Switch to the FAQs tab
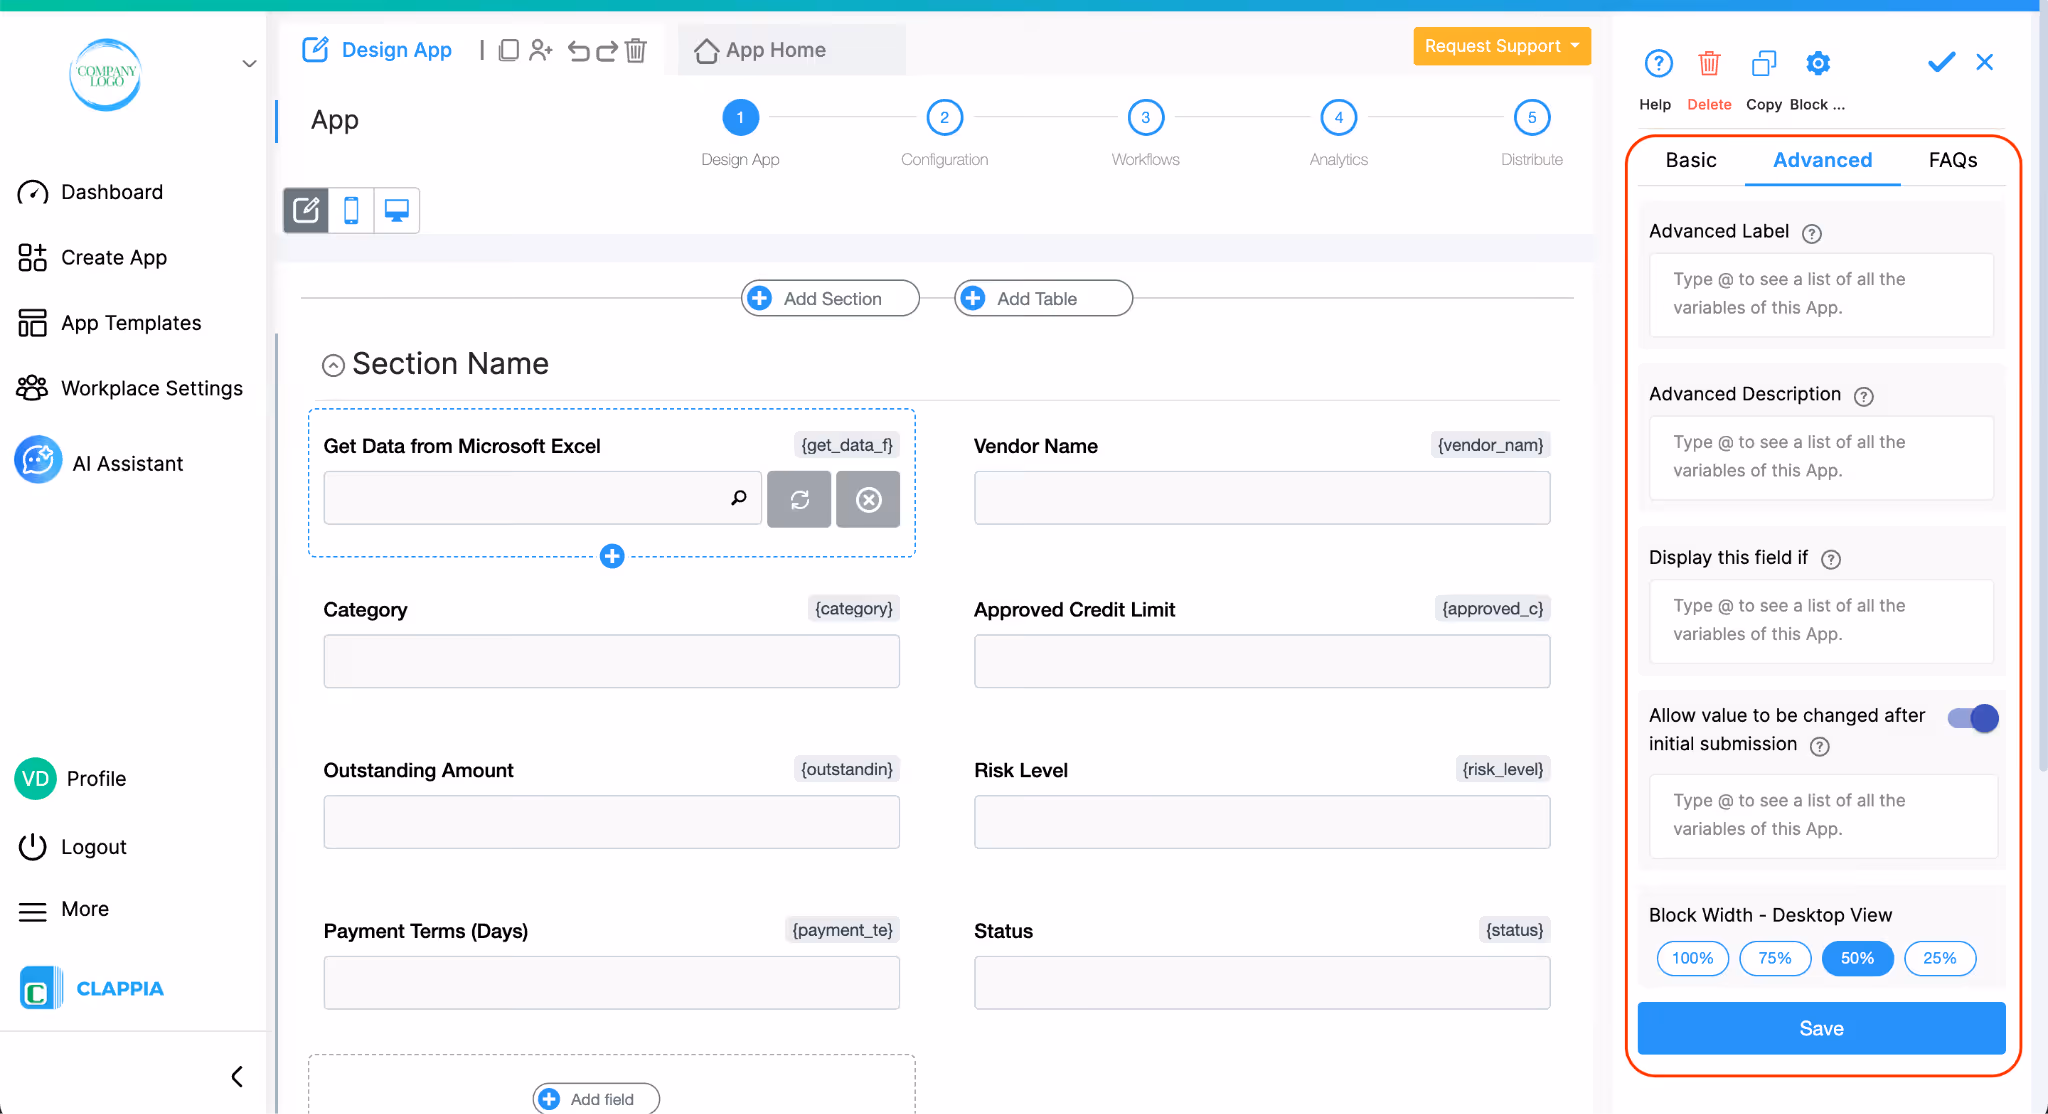2048x1114 pixels. pyautogui.click(x=1952, y=160)
